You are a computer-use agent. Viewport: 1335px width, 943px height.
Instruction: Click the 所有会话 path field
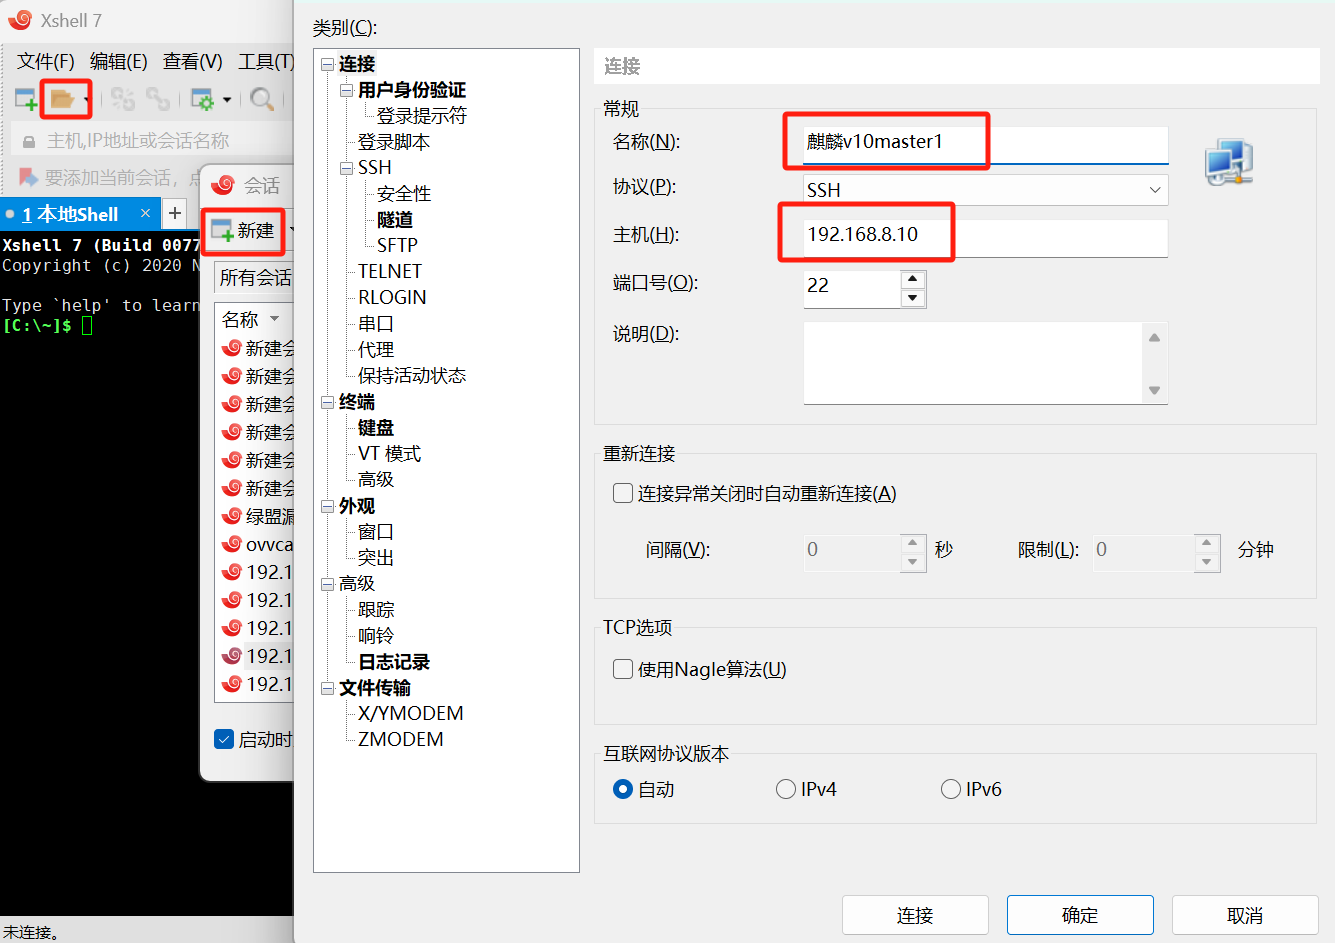tap(255, 278)
